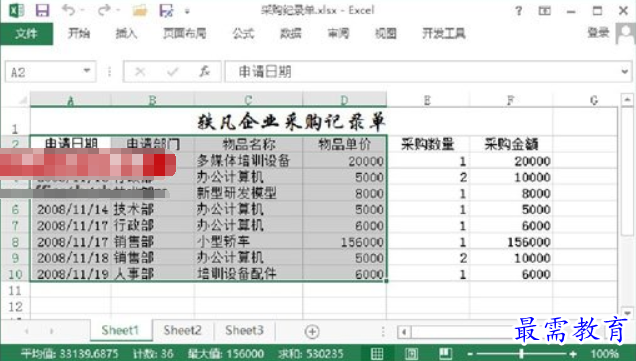Switch to Page Layout view in status bar
The image size is (636, 361).
411,353
